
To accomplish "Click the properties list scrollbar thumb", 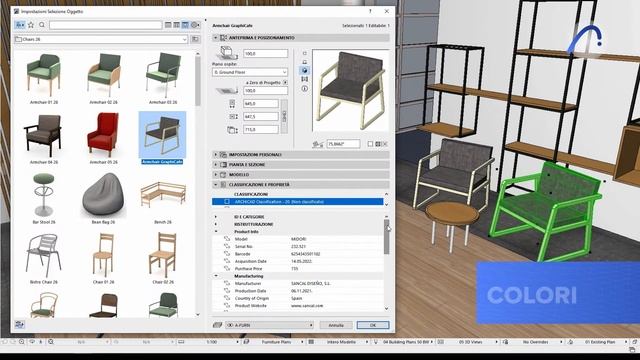I will click(387, 237).
